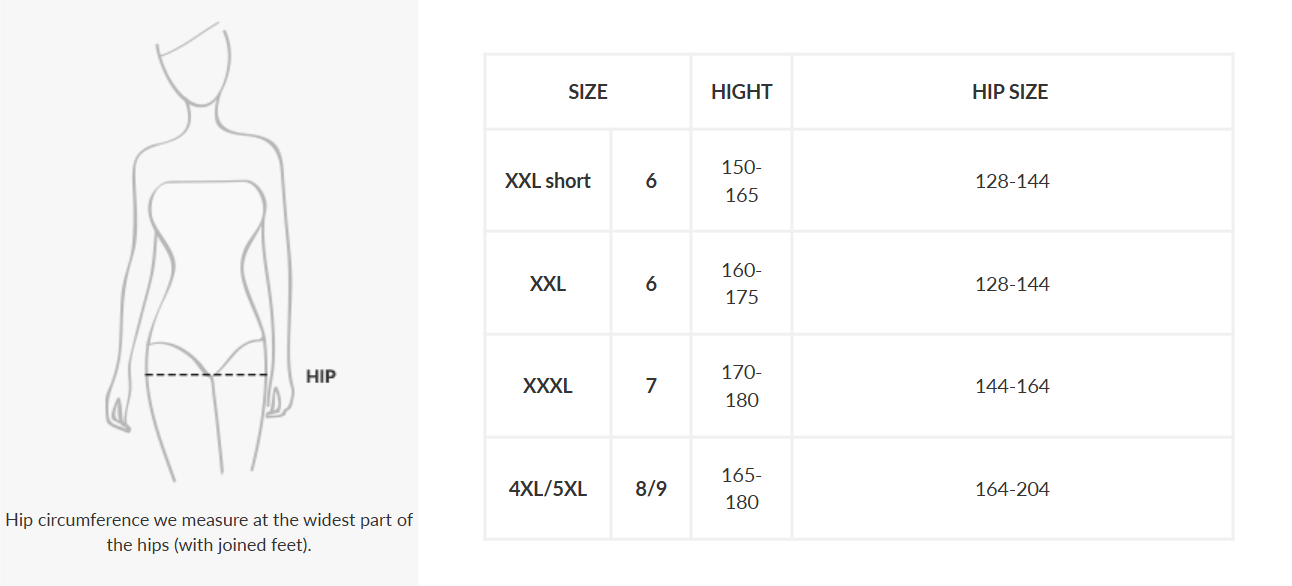Select the 164-204 hip size cell
Screen dimensions: 1292x586
point(1012,489)
